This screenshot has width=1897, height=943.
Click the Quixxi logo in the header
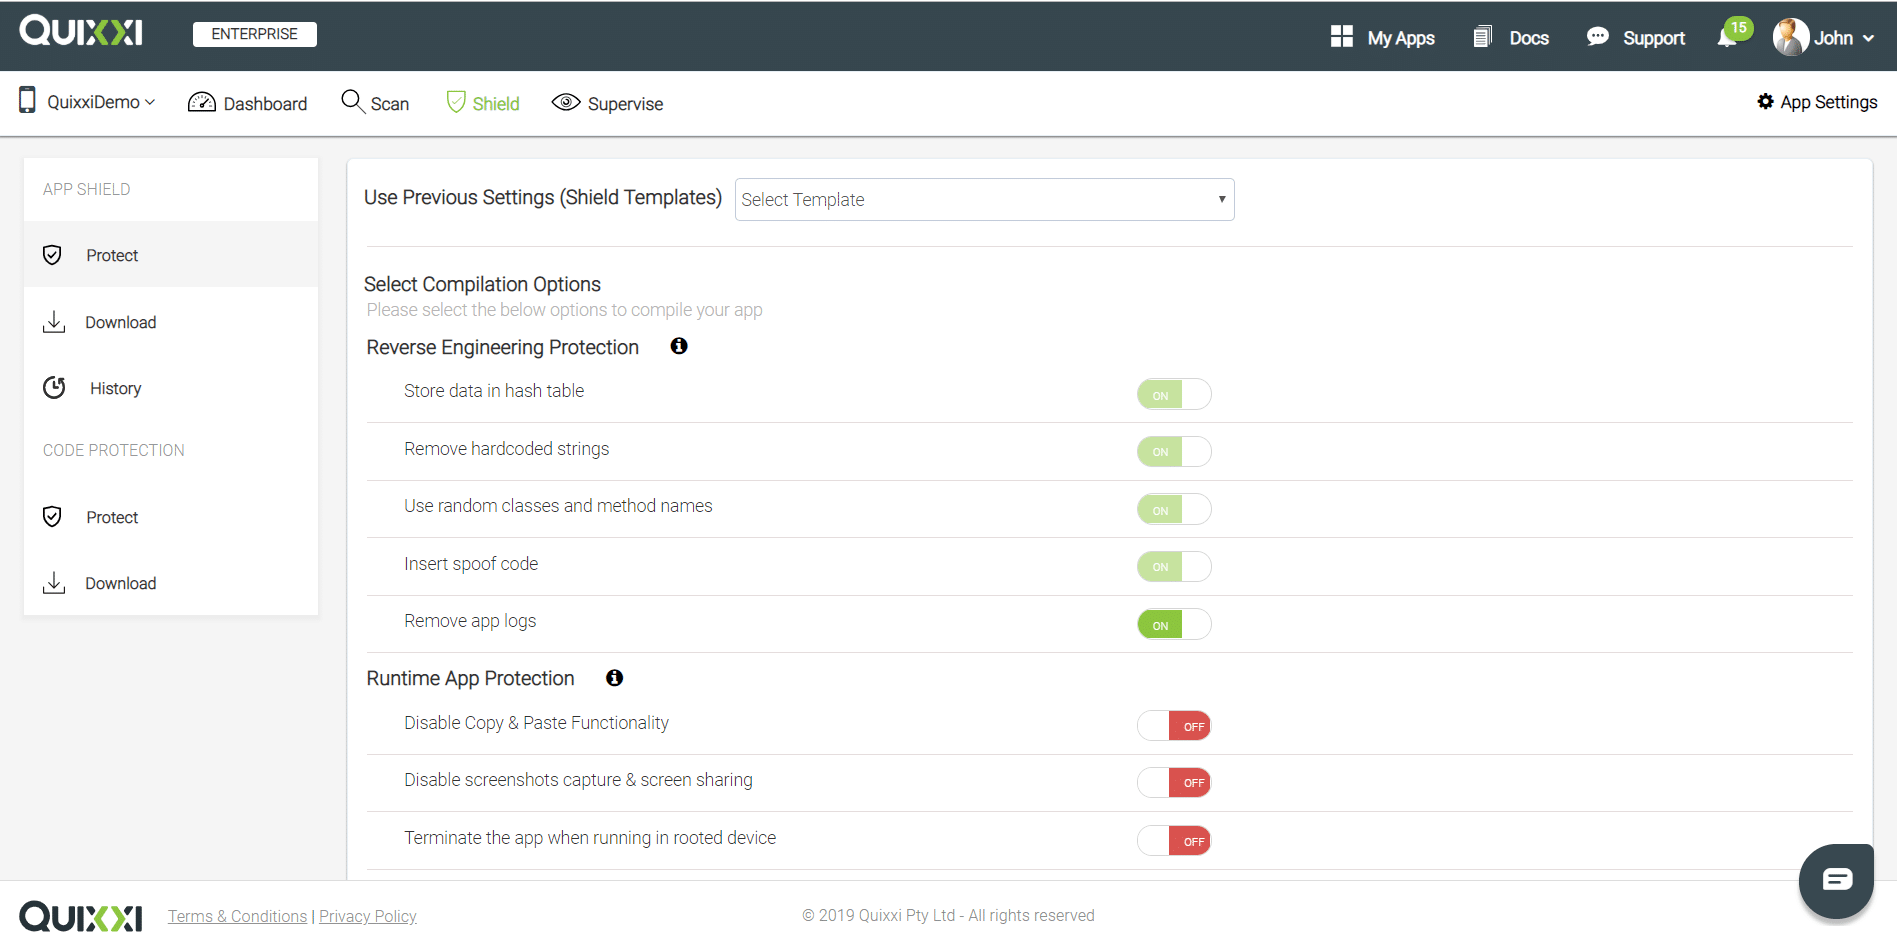[x=81, y=32]
